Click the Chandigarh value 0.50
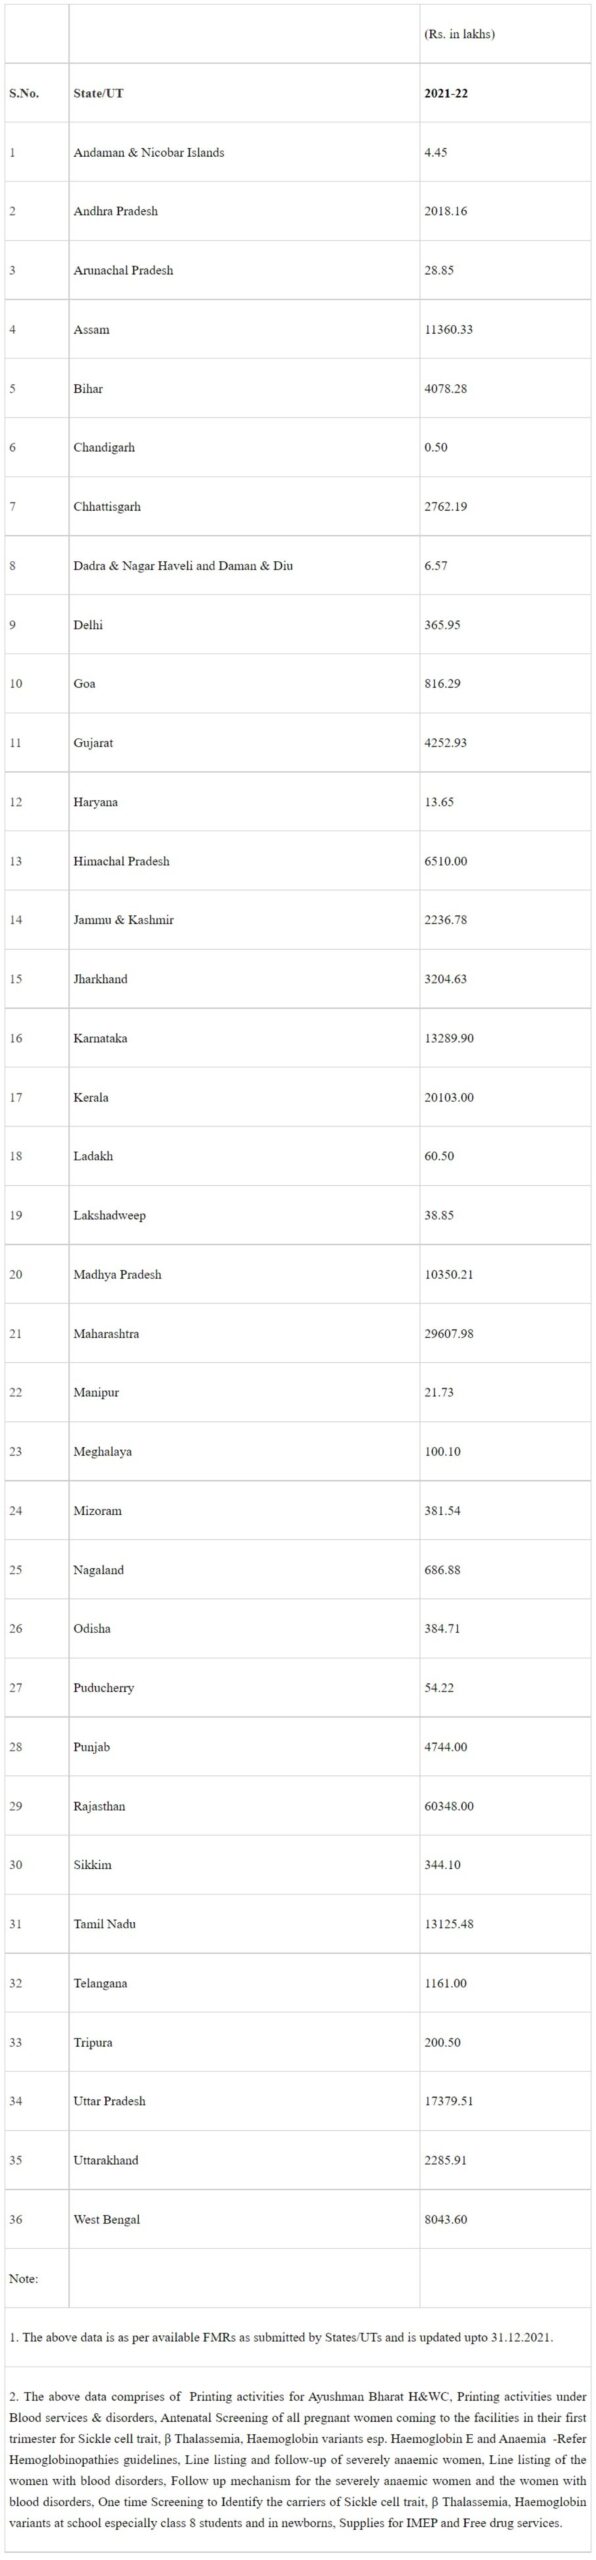This screenshot has height=2560, width=596. coord(435,447)
